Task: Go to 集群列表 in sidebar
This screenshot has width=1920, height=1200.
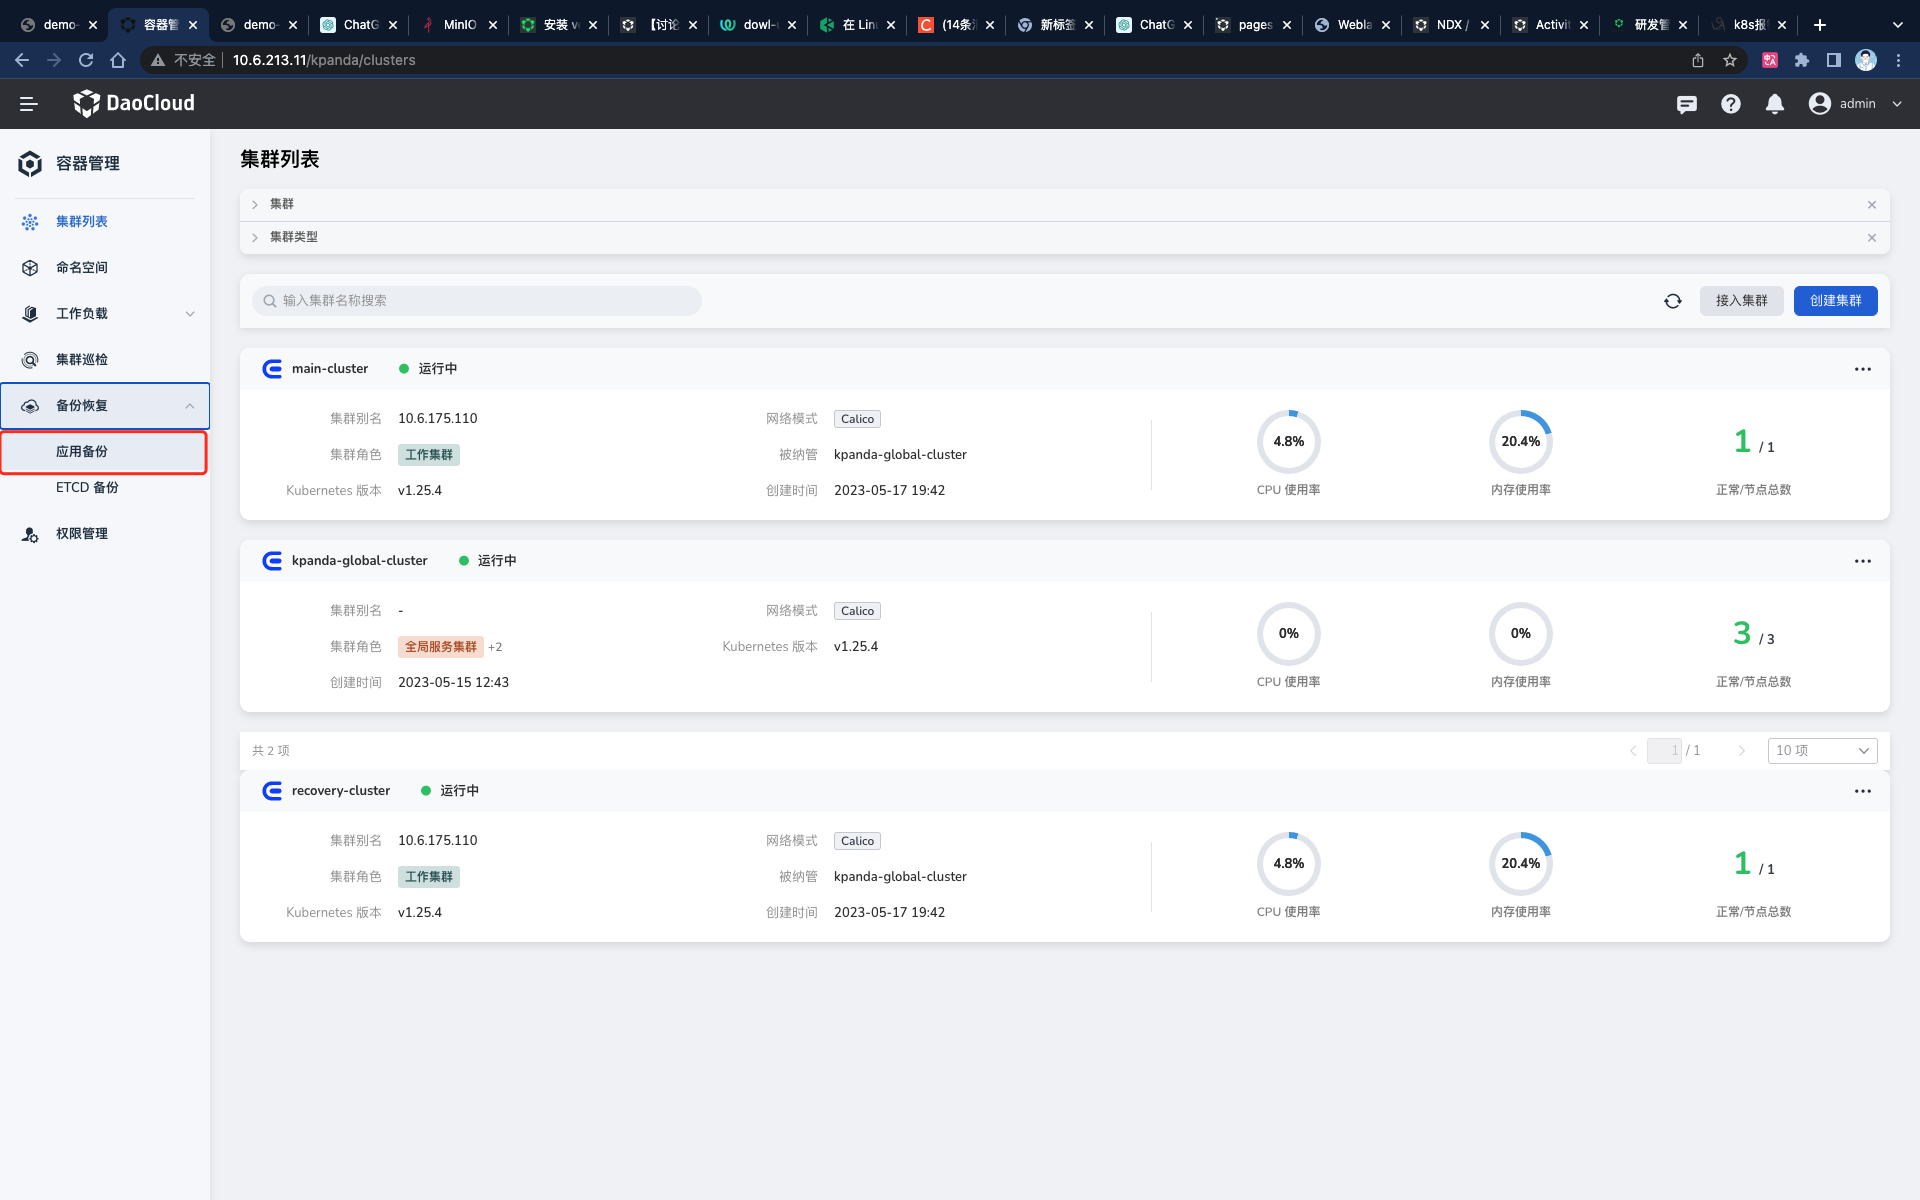Action: click(82, 222)
